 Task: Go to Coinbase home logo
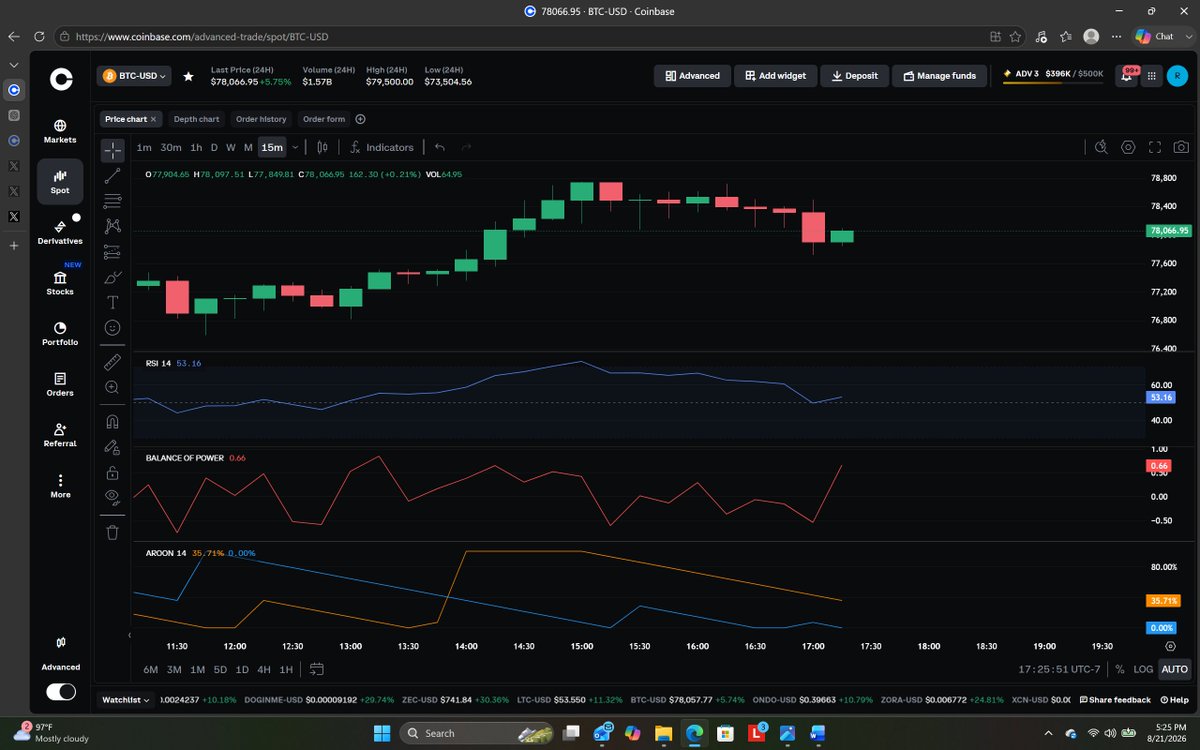[x=61, y=80]
